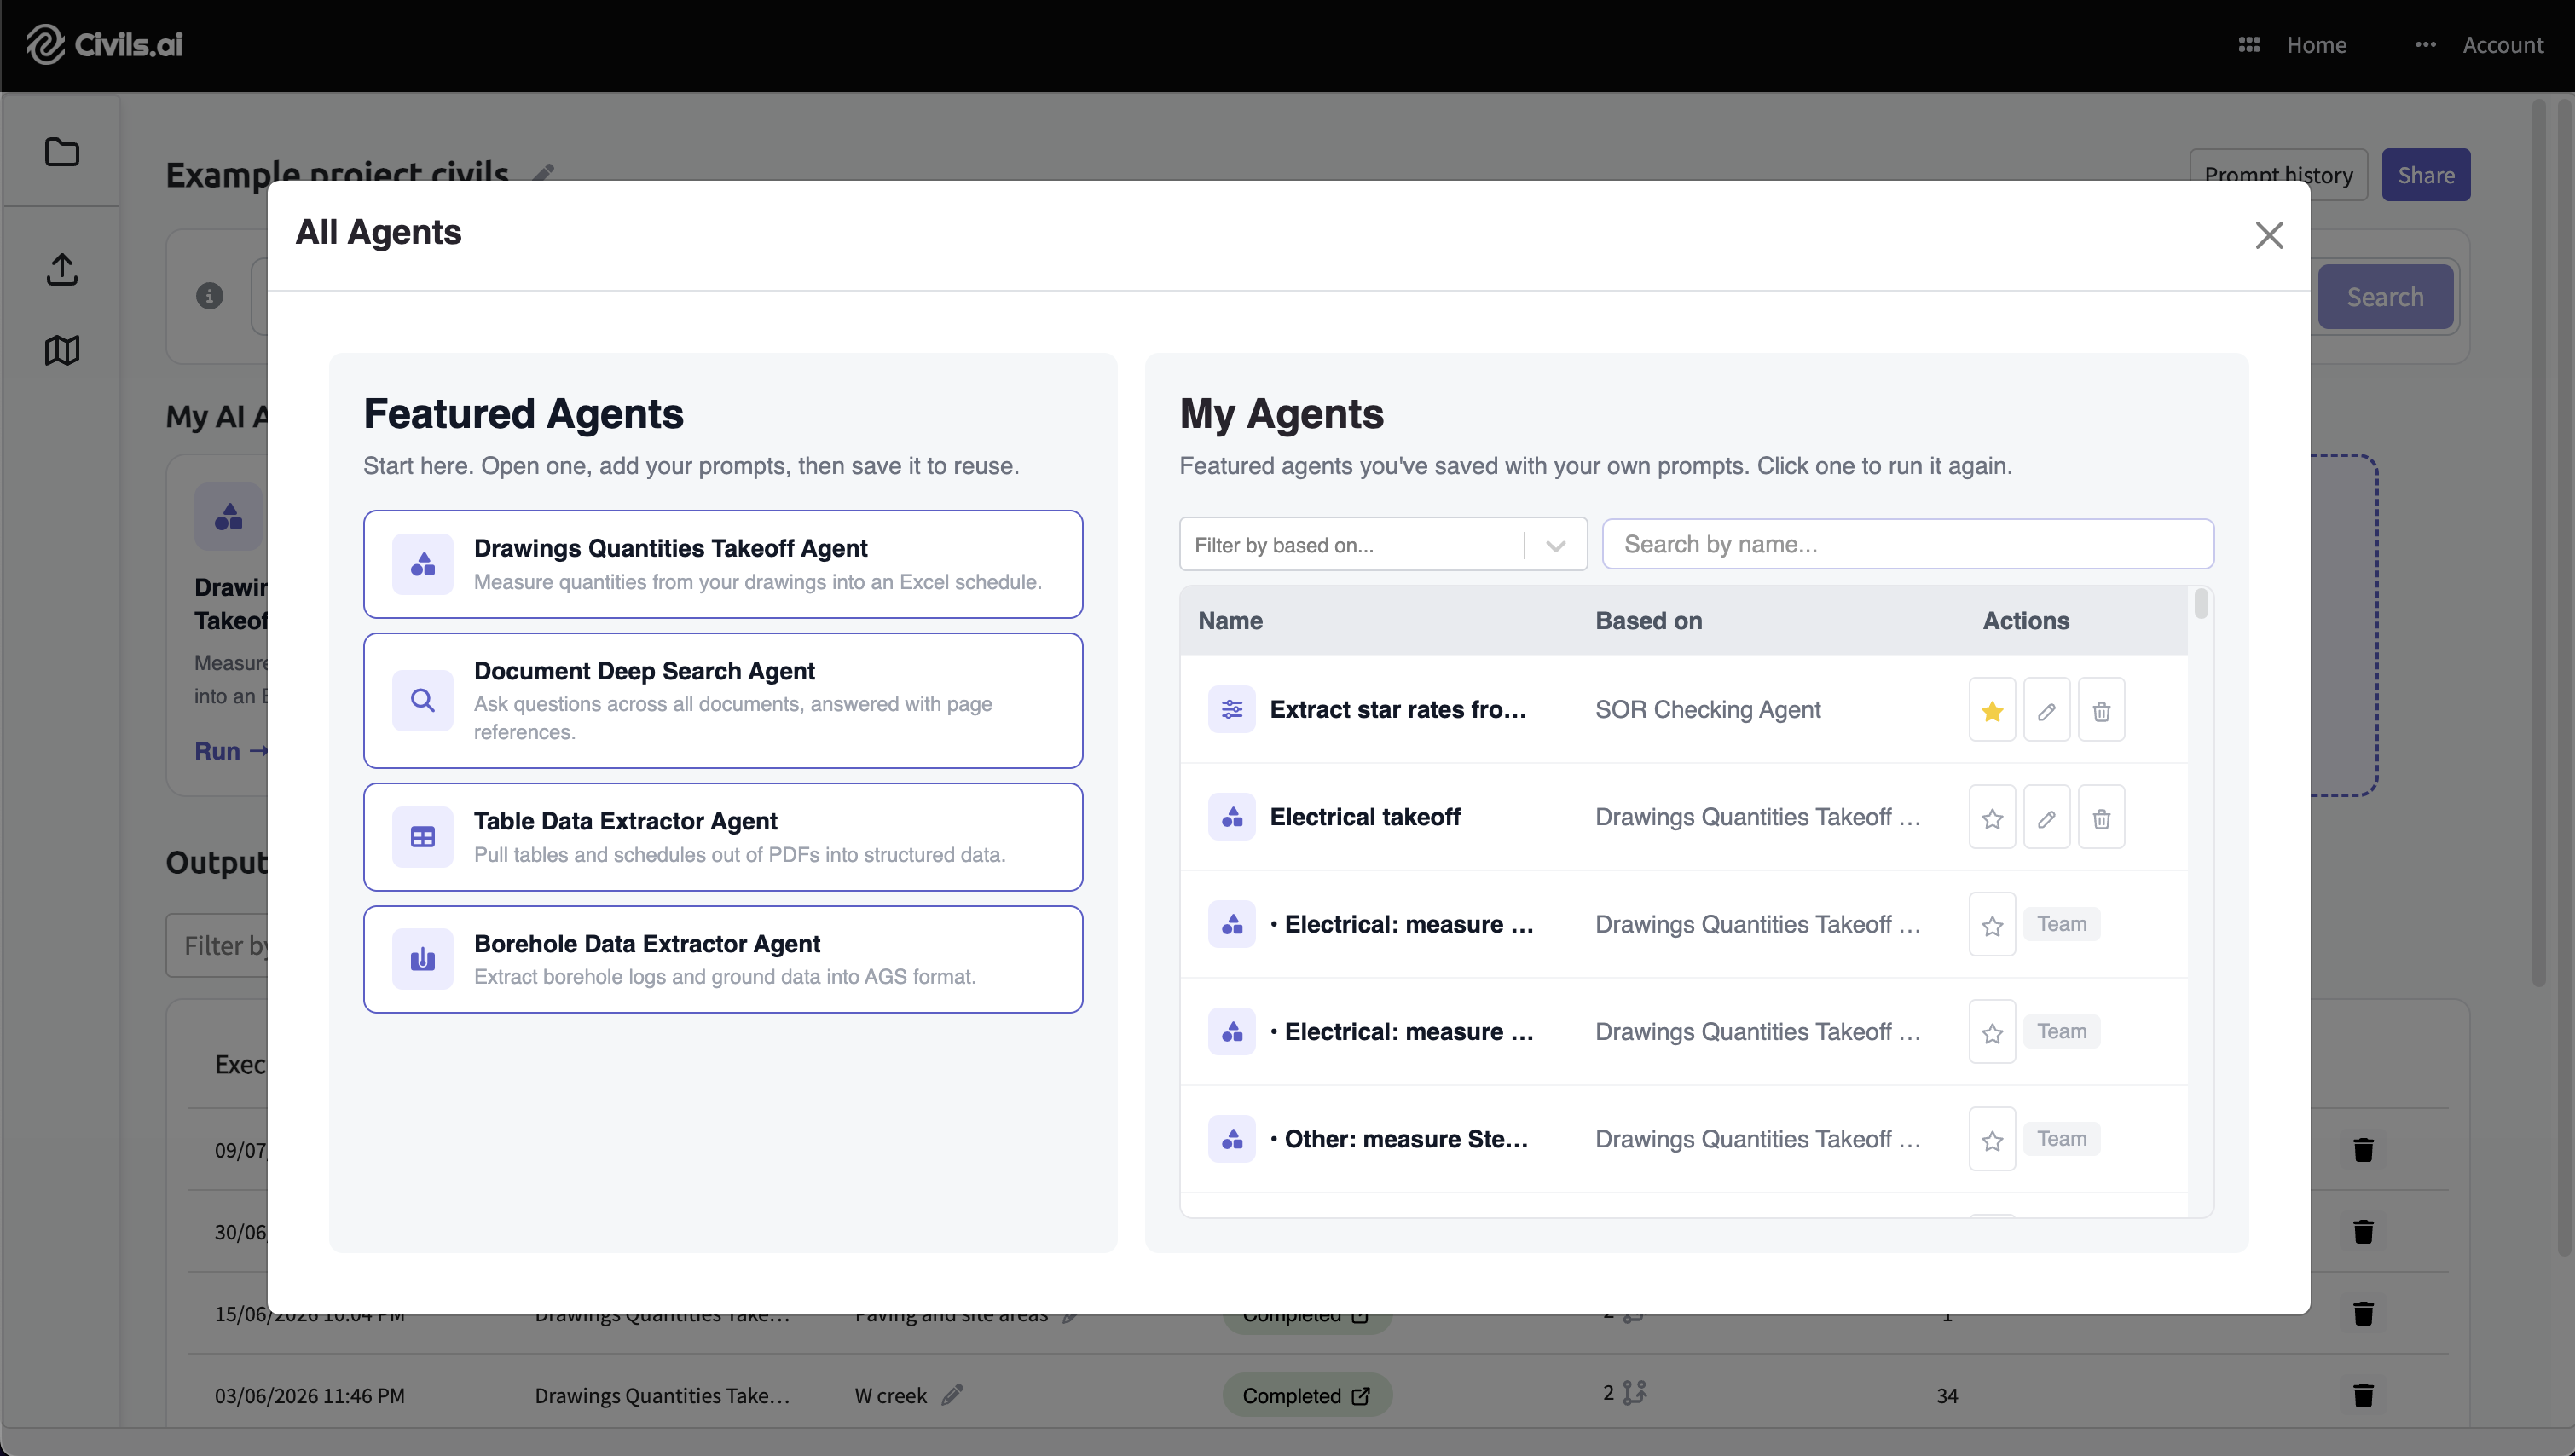Focus the Search by name field

coord(1907,544)
